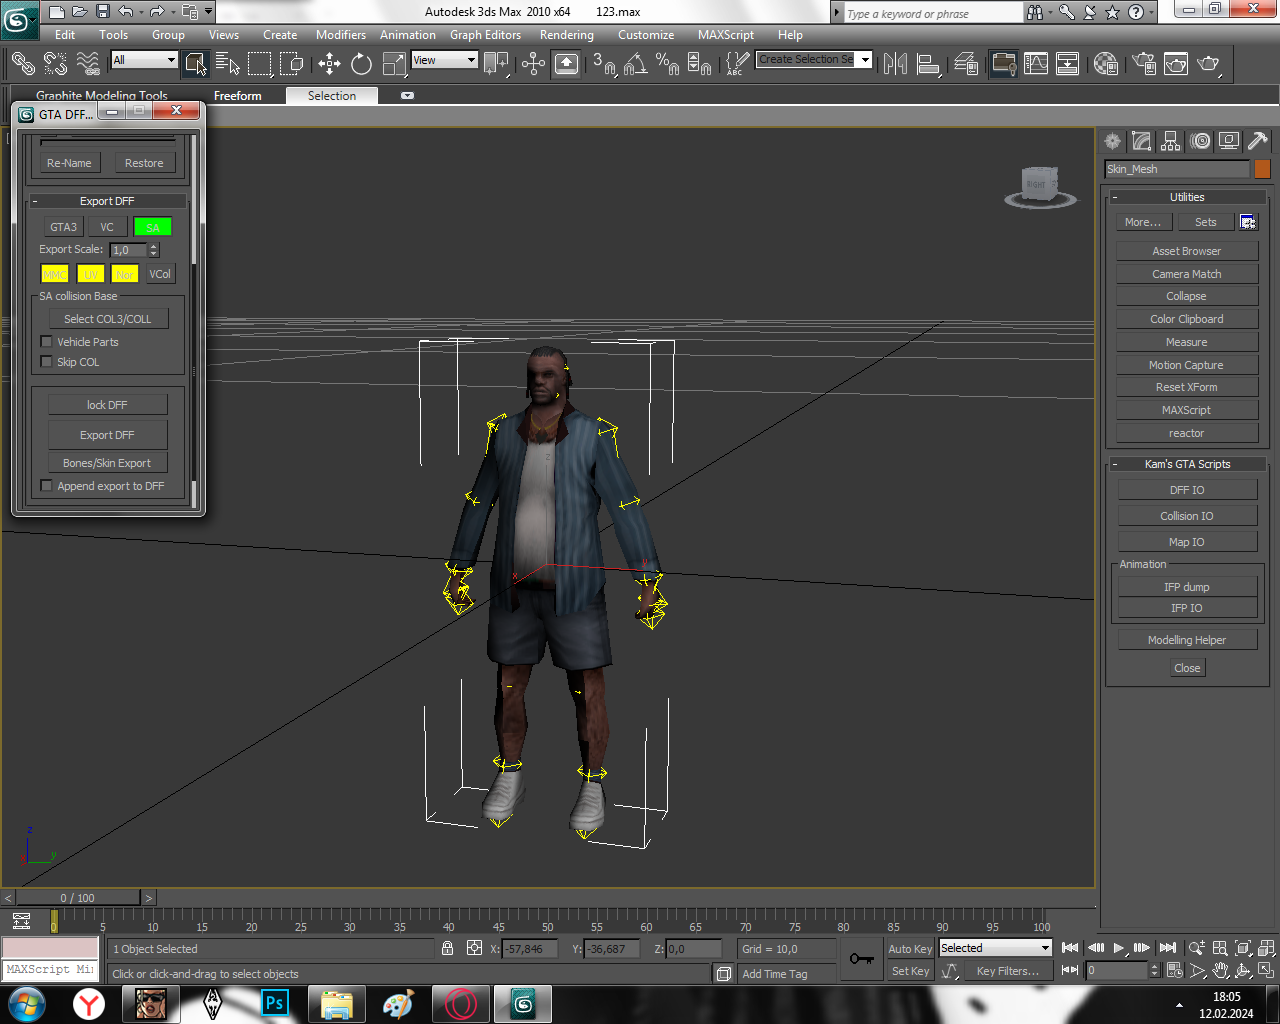Click the Skin_Mesh object color swatch

click(x=1262, y=169)
